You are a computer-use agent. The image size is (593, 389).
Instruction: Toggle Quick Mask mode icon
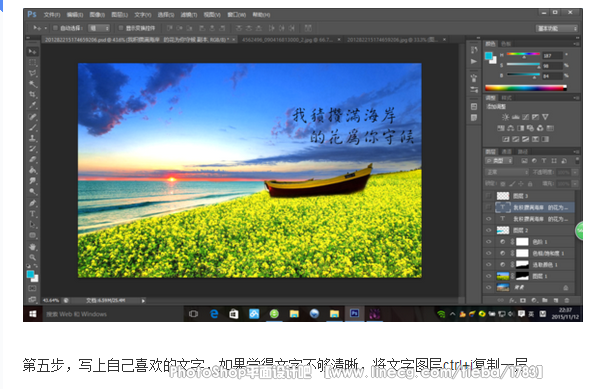click(33, 288)
